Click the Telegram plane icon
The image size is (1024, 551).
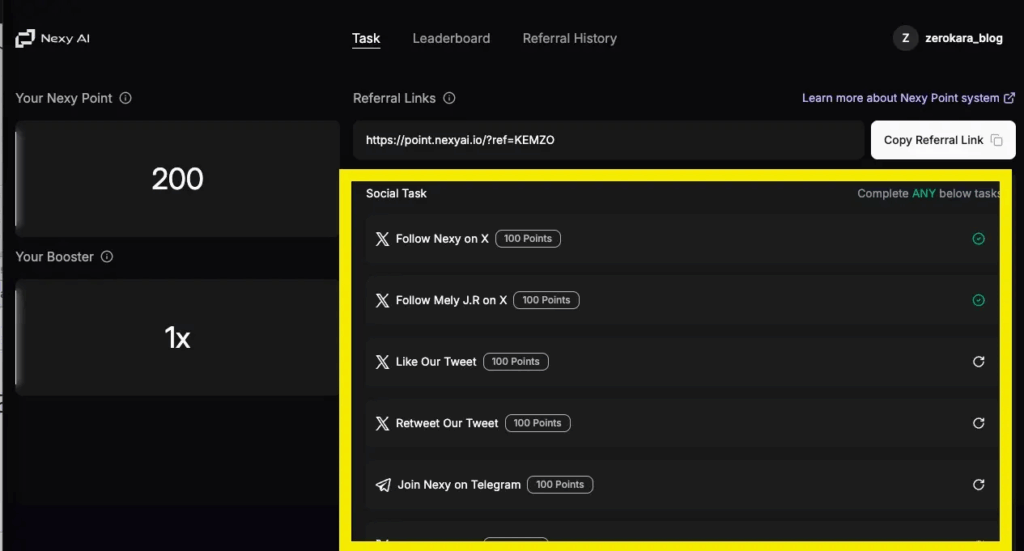pos(383,484)
